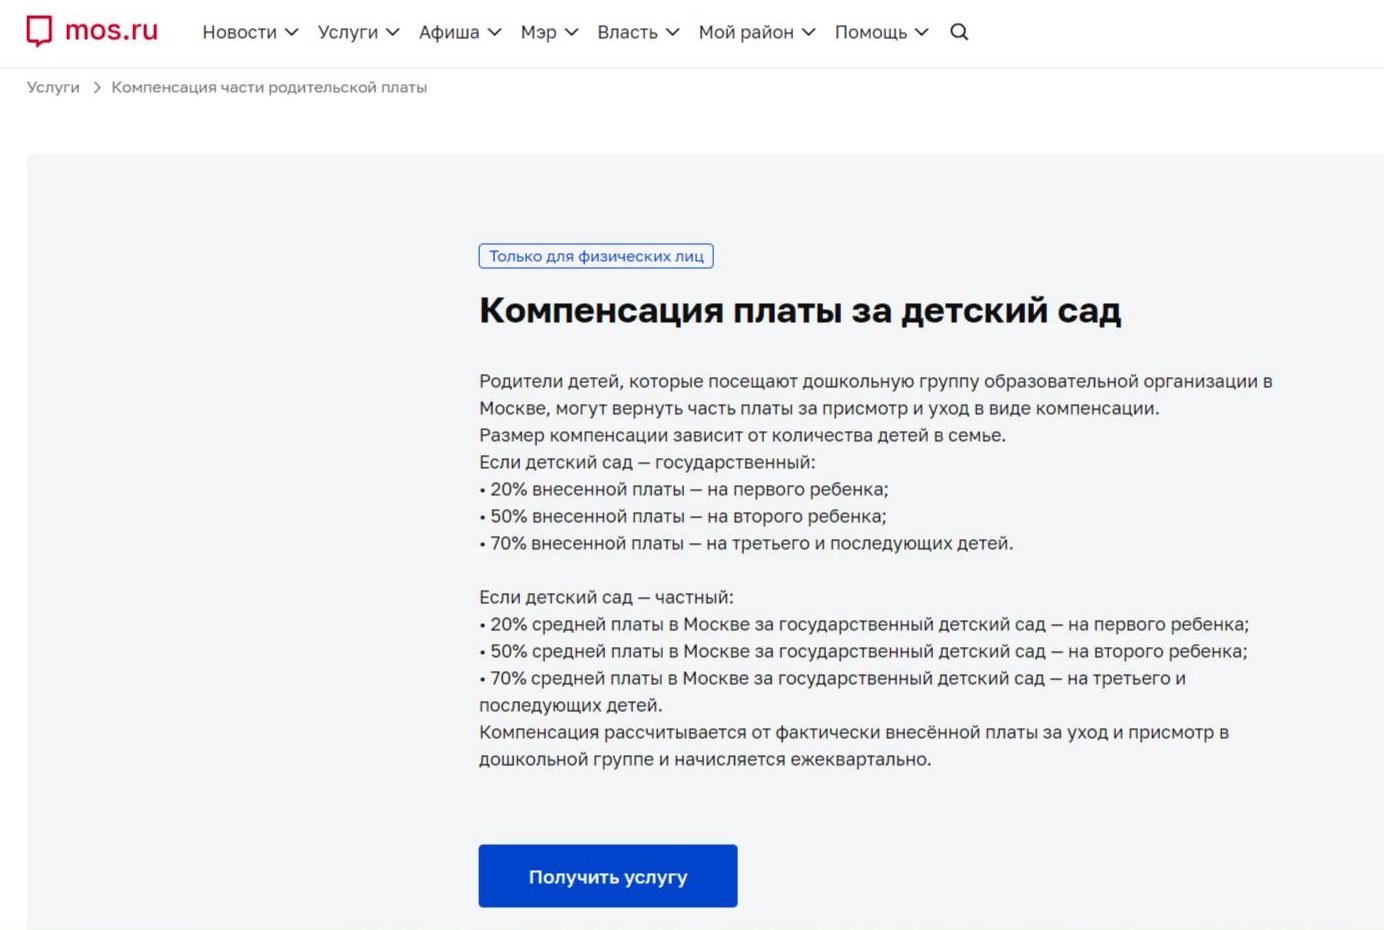Click text 'Размер компенсации зависит от количества детей'

click(x=742, y=435)
